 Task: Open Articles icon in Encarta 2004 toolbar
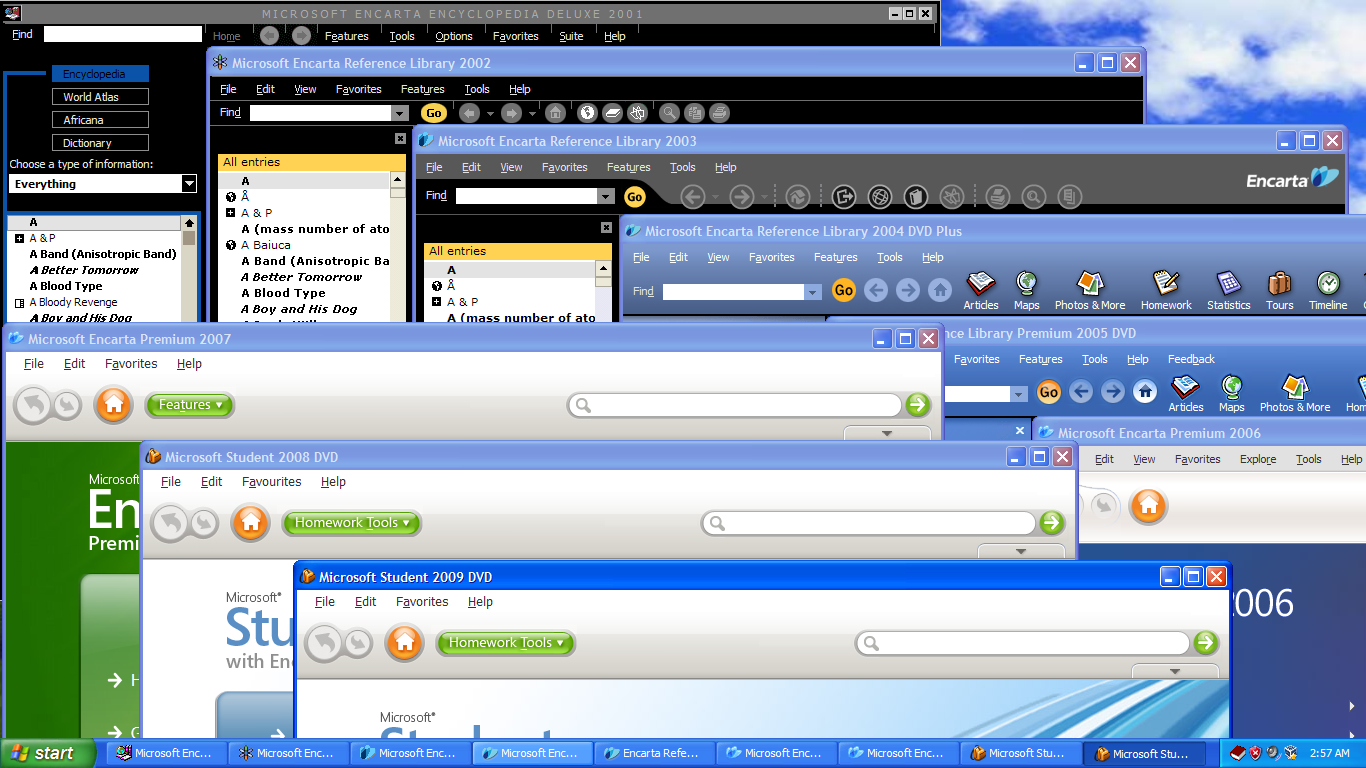[981, 290]
